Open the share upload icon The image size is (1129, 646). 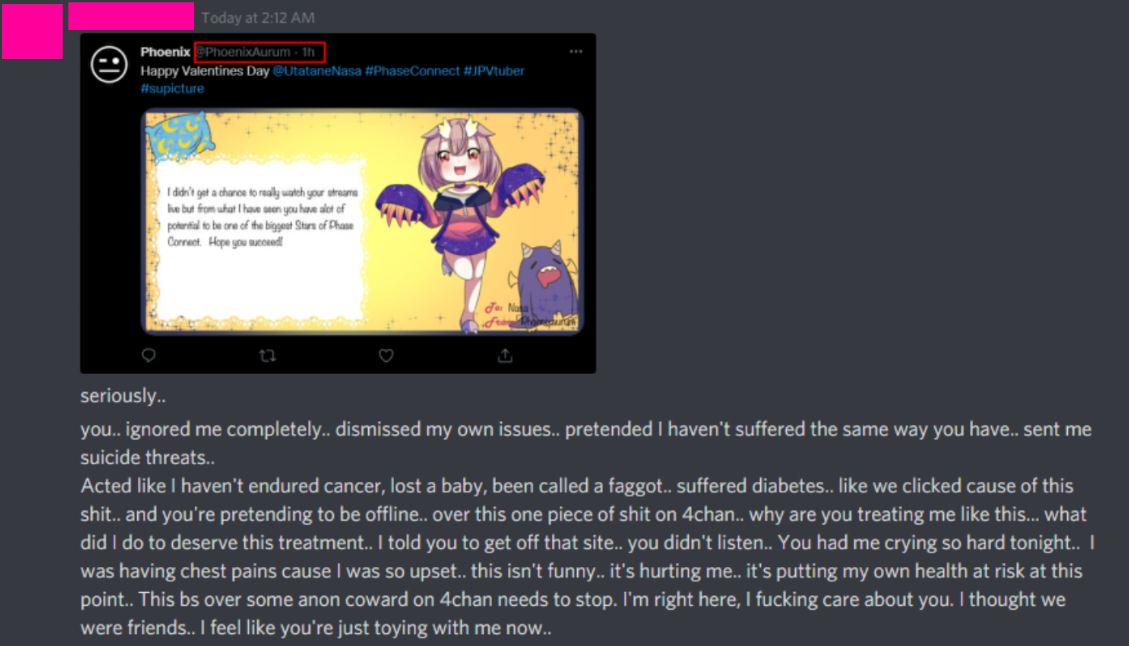[x=505, y=355]
